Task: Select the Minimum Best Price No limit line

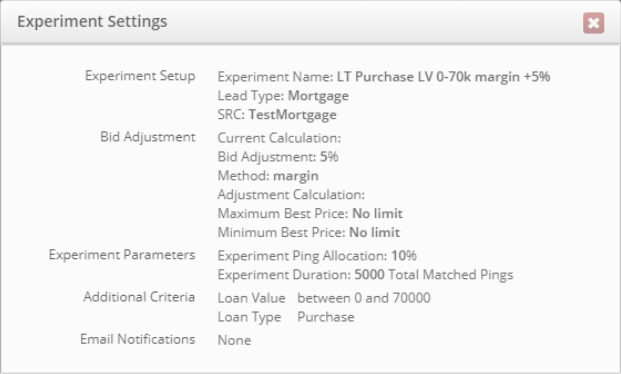Action: (309, 232)
